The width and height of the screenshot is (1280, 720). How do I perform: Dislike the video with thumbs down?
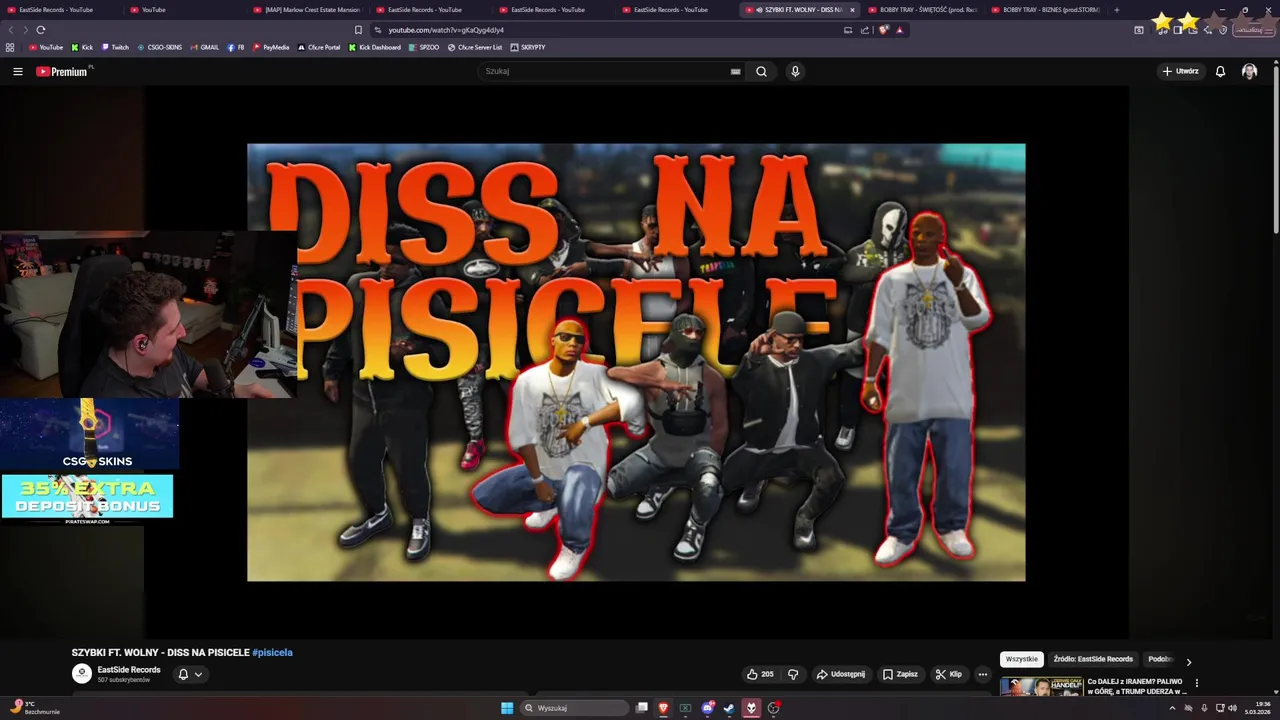click(793, 674)
